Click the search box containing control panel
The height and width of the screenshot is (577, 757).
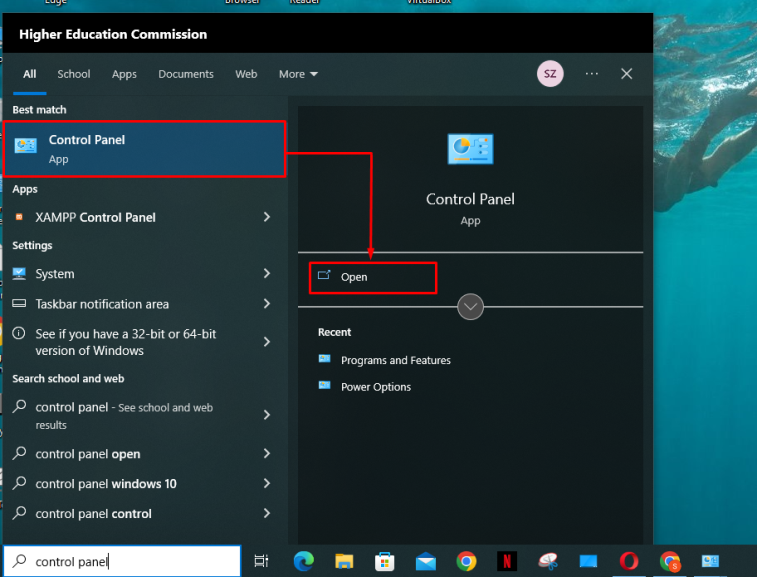point(130,561)
